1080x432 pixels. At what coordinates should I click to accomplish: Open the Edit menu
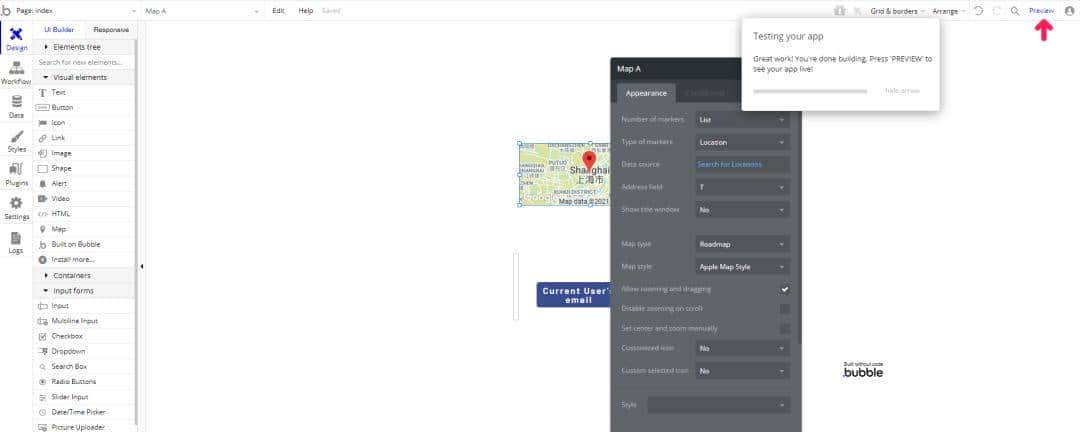tap(279, 10)
